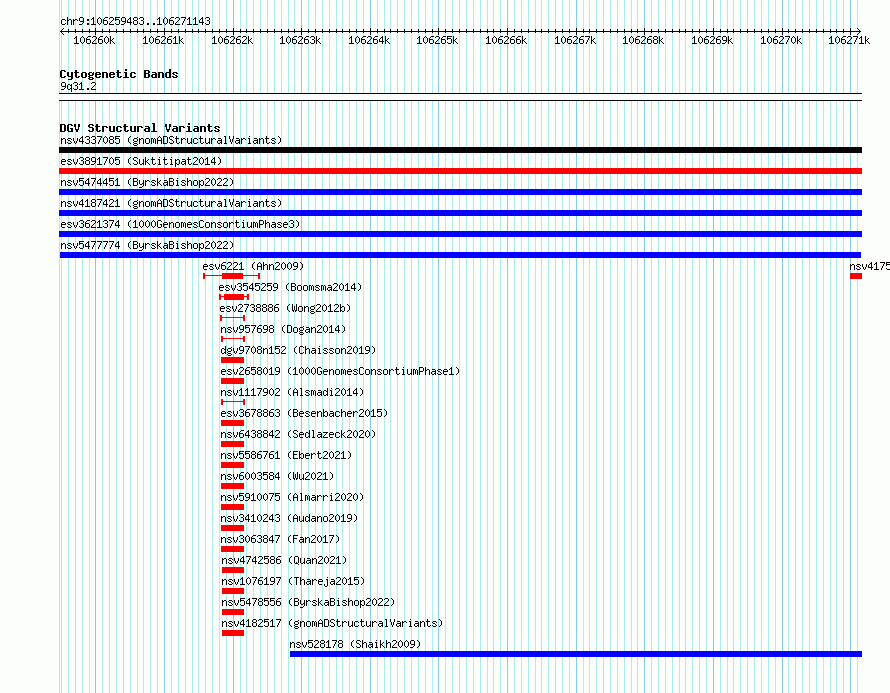The image size is (890, 693).
Task: Open the nsv4742586 (Quan2021) label
Action: (x=284, y=560)
